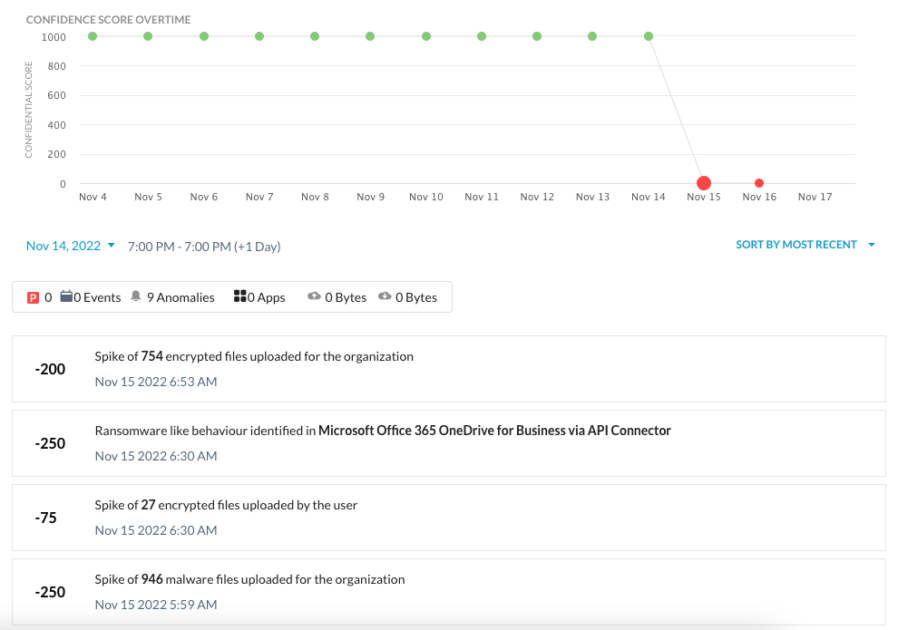
Task: Open the Ransomware like behaviour anomaly entry
Action: click(448, 443)
